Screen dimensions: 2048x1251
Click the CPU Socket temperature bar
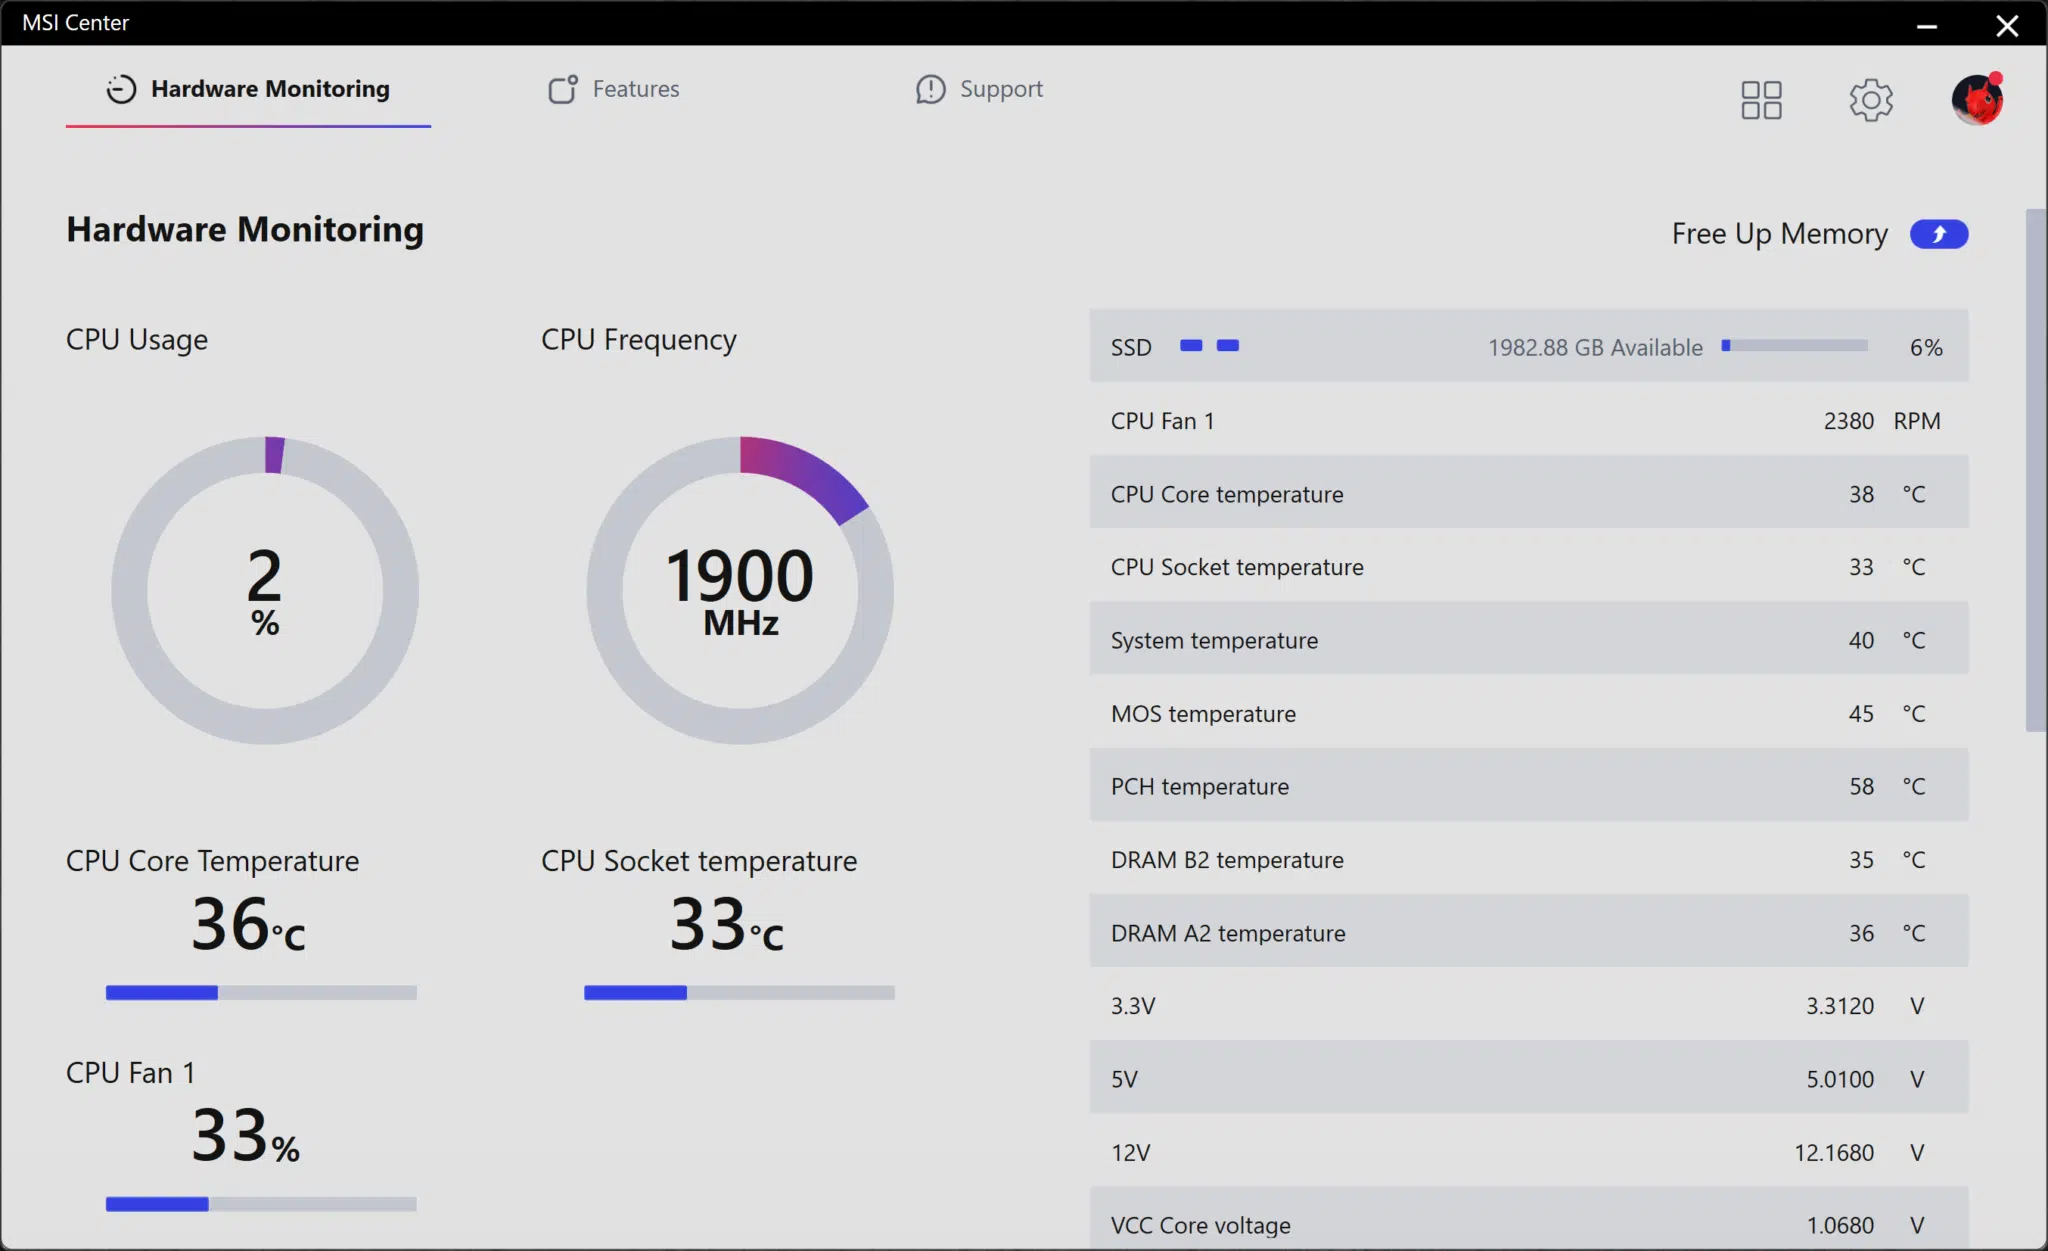pos(739,993)
